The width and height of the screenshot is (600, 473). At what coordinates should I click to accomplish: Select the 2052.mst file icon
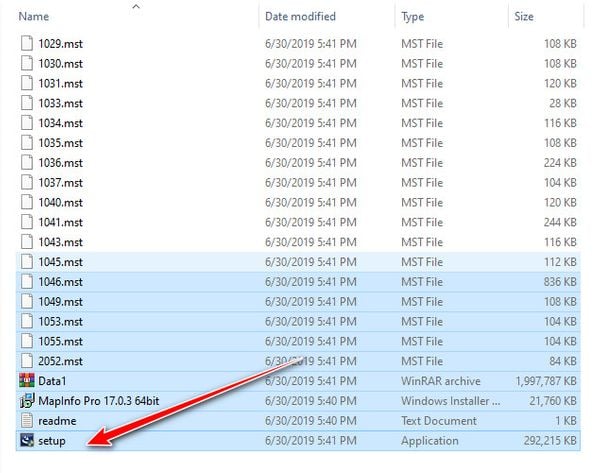27,361
